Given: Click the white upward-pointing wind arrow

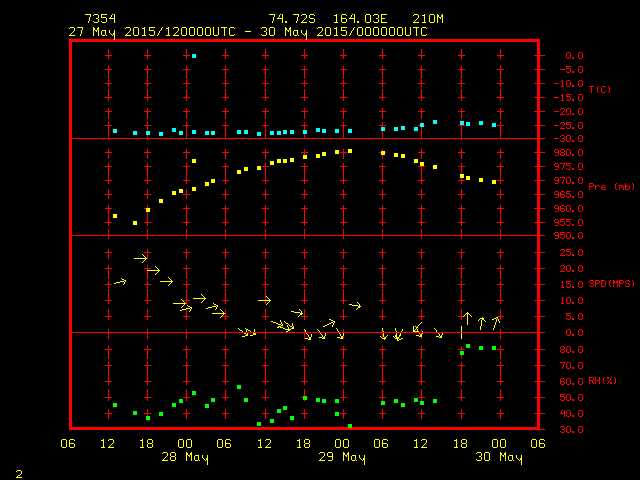Looking at the screenshot, I should [x=467, y=318].
